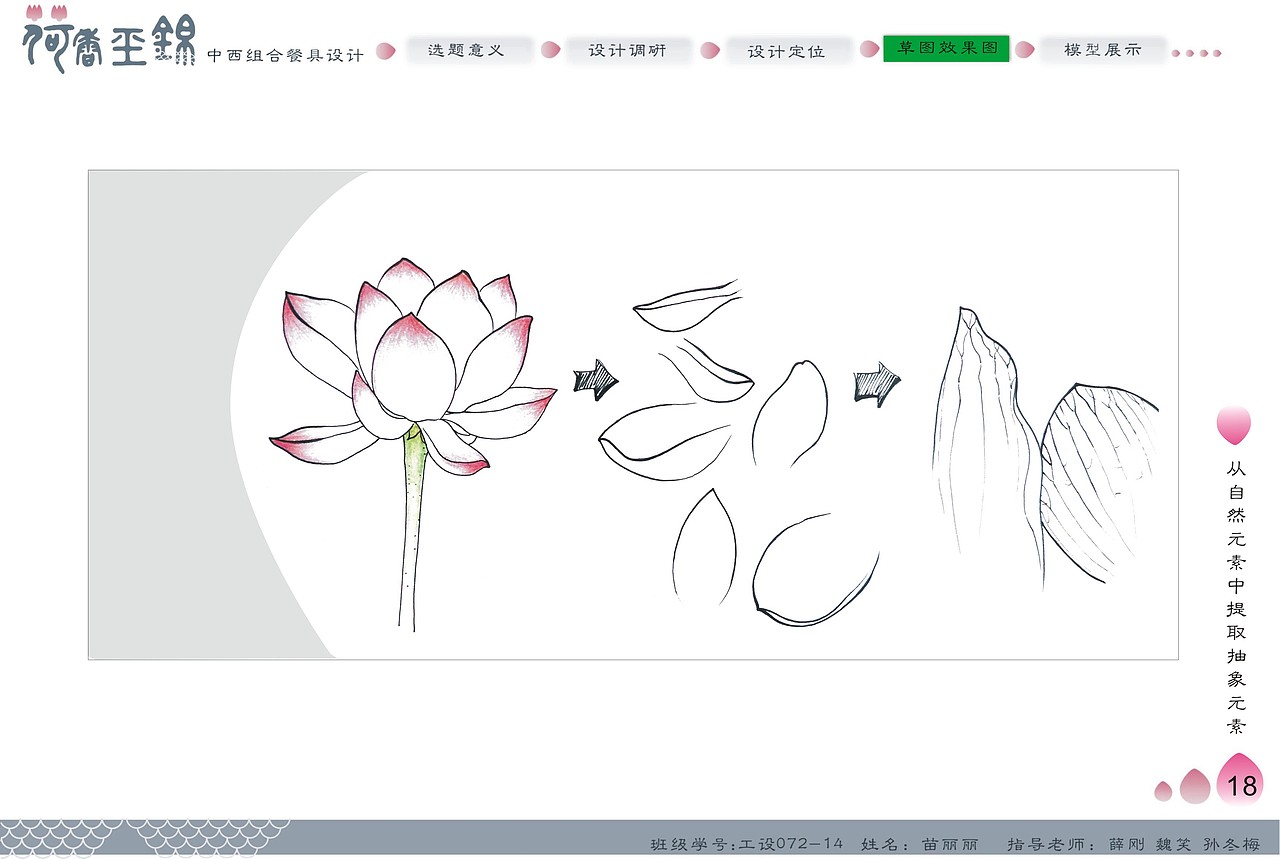Click the hatched arrow next to the lotus flower
Viewport: 1280px width, 859px height.
click(596, 379)
